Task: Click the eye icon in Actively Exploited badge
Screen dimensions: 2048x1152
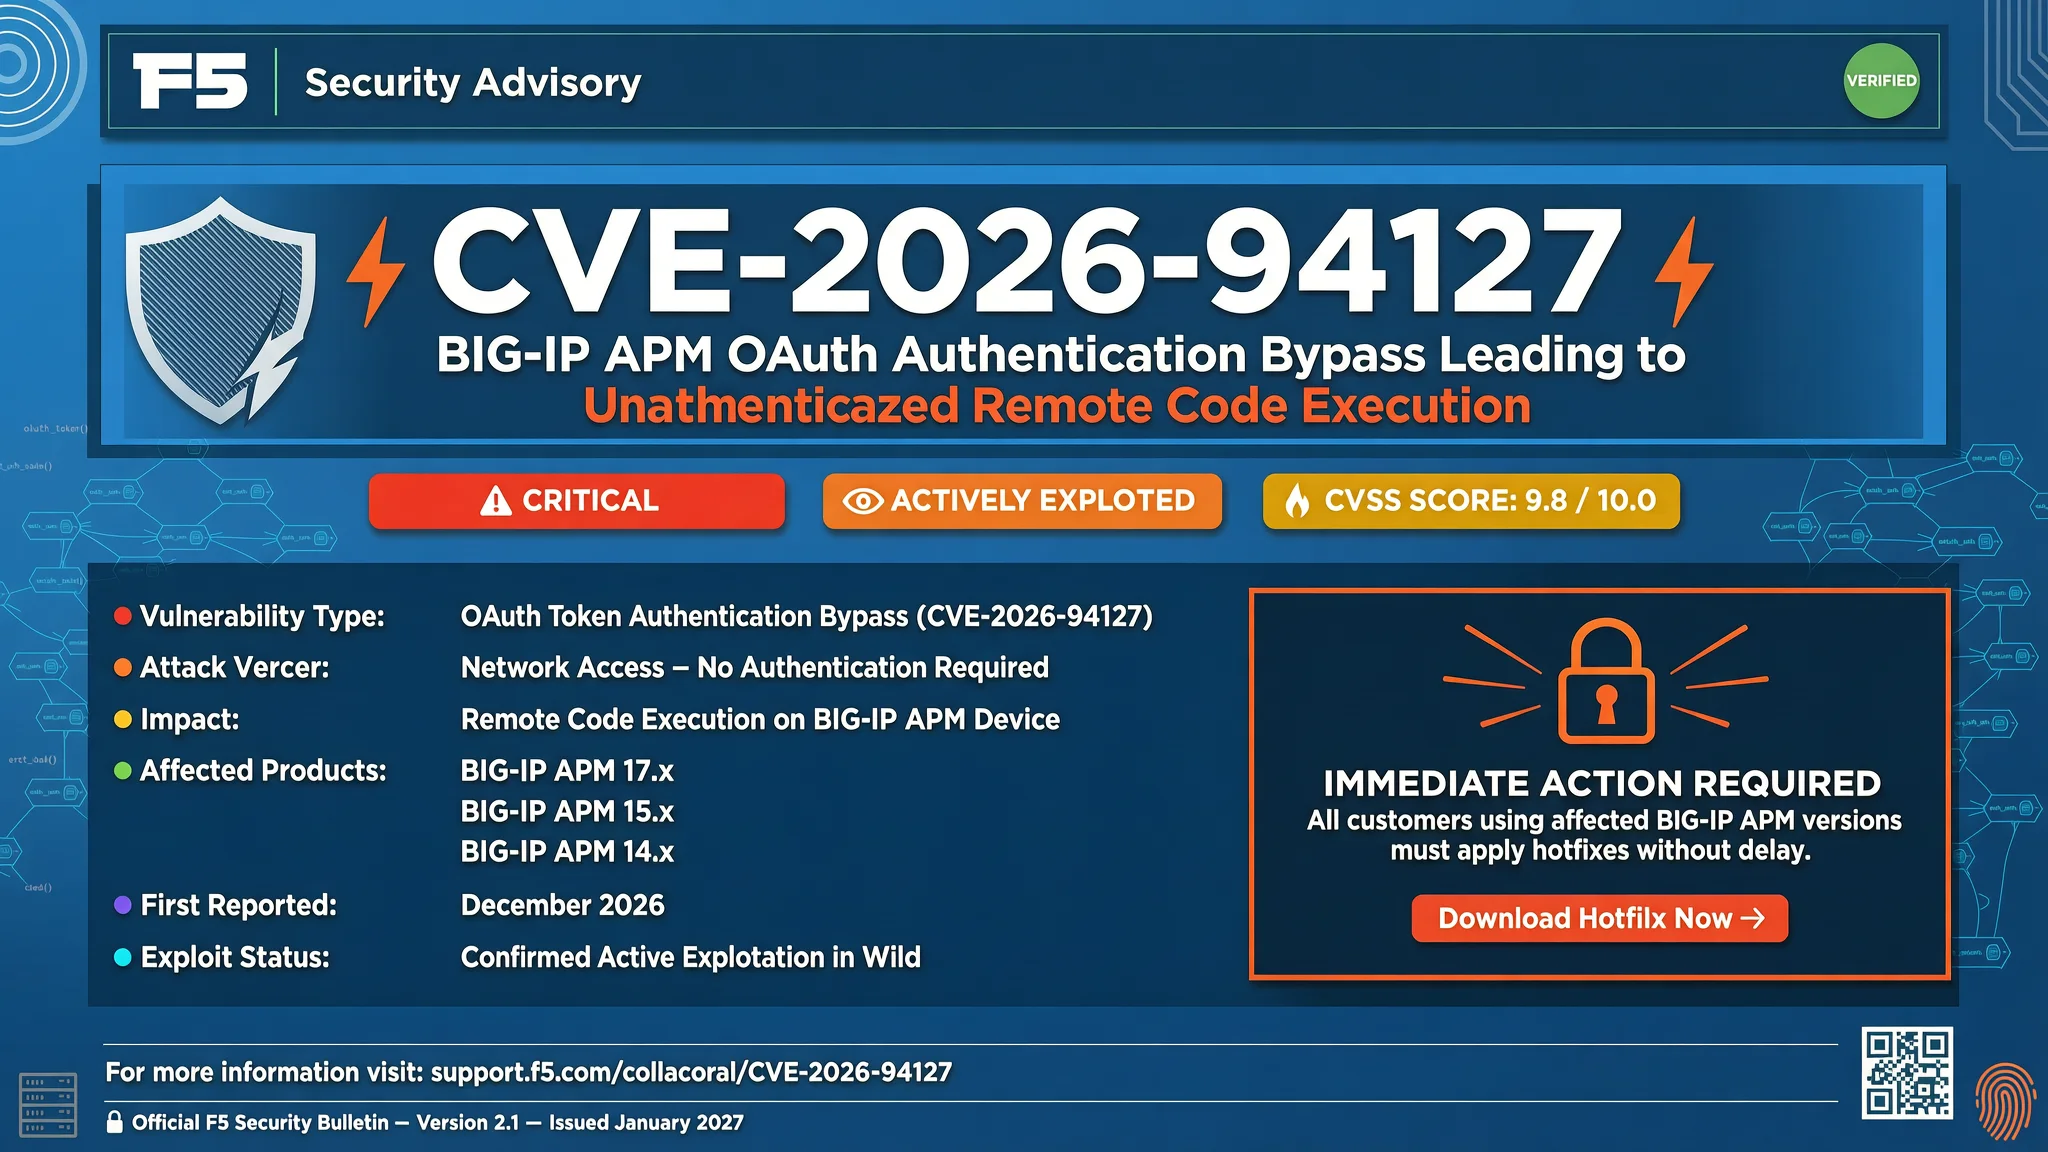Action: [862, 501]
